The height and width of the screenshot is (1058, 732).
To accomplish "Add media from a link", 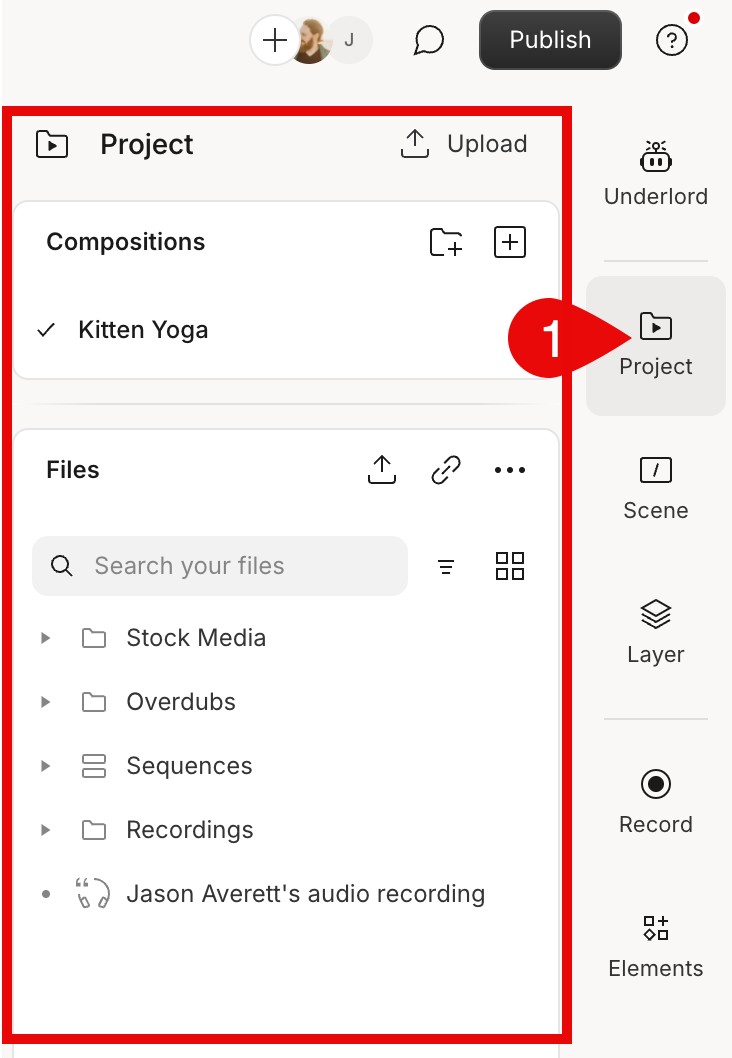I will [x=446, y=469].
